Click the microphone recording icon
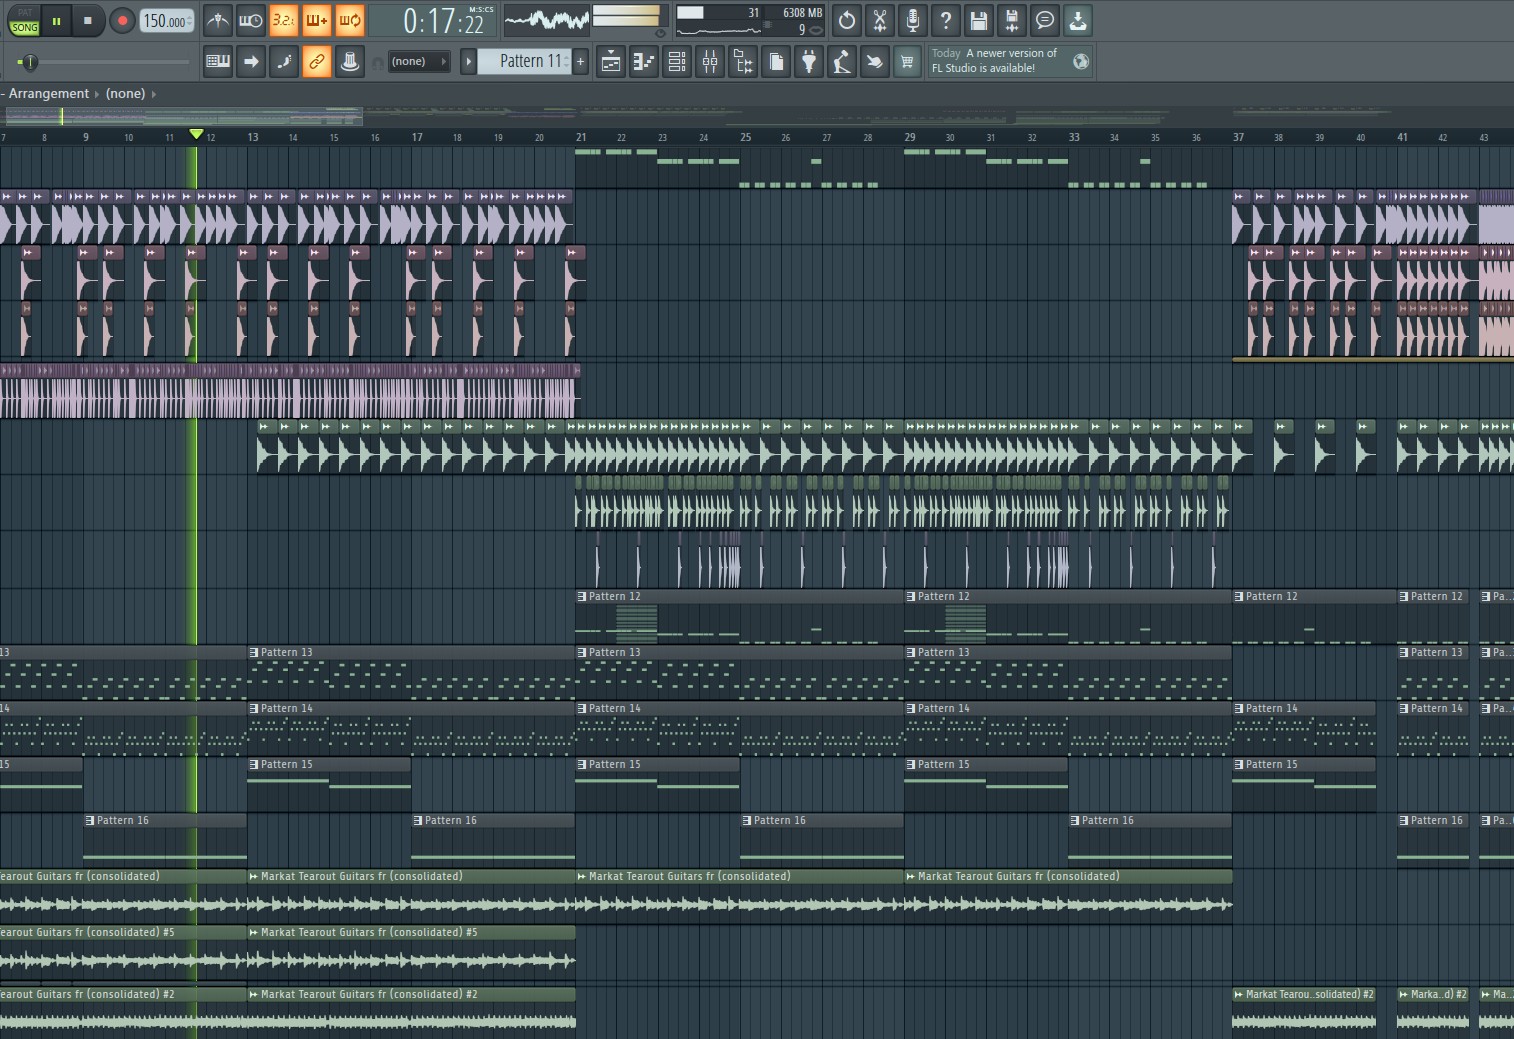 click(912, 20)
